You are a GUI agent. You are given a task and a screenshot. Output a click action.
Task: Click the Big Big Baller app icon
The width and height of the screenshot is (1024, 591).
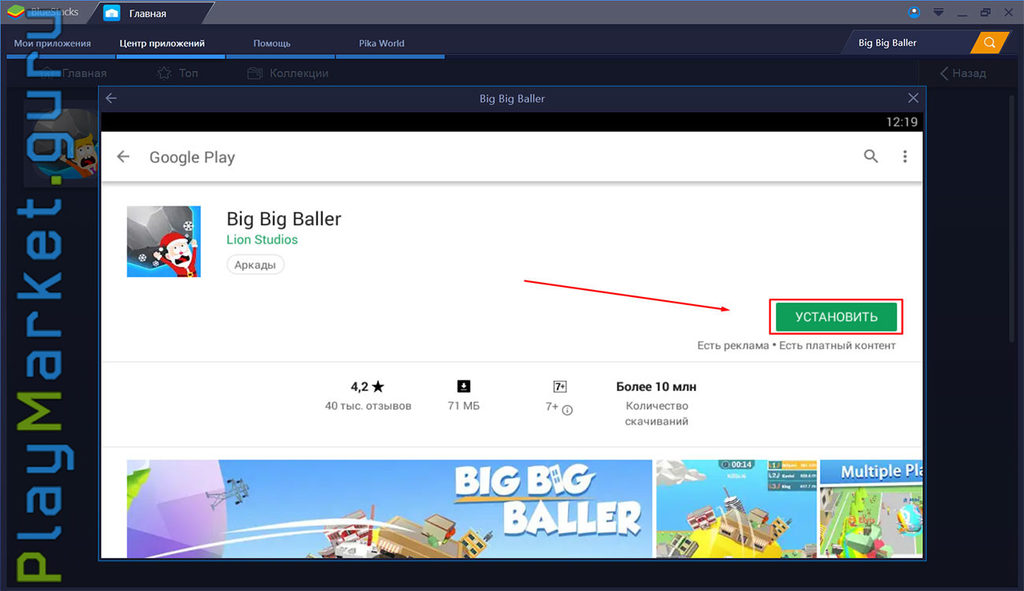click(x=163, y=242)
